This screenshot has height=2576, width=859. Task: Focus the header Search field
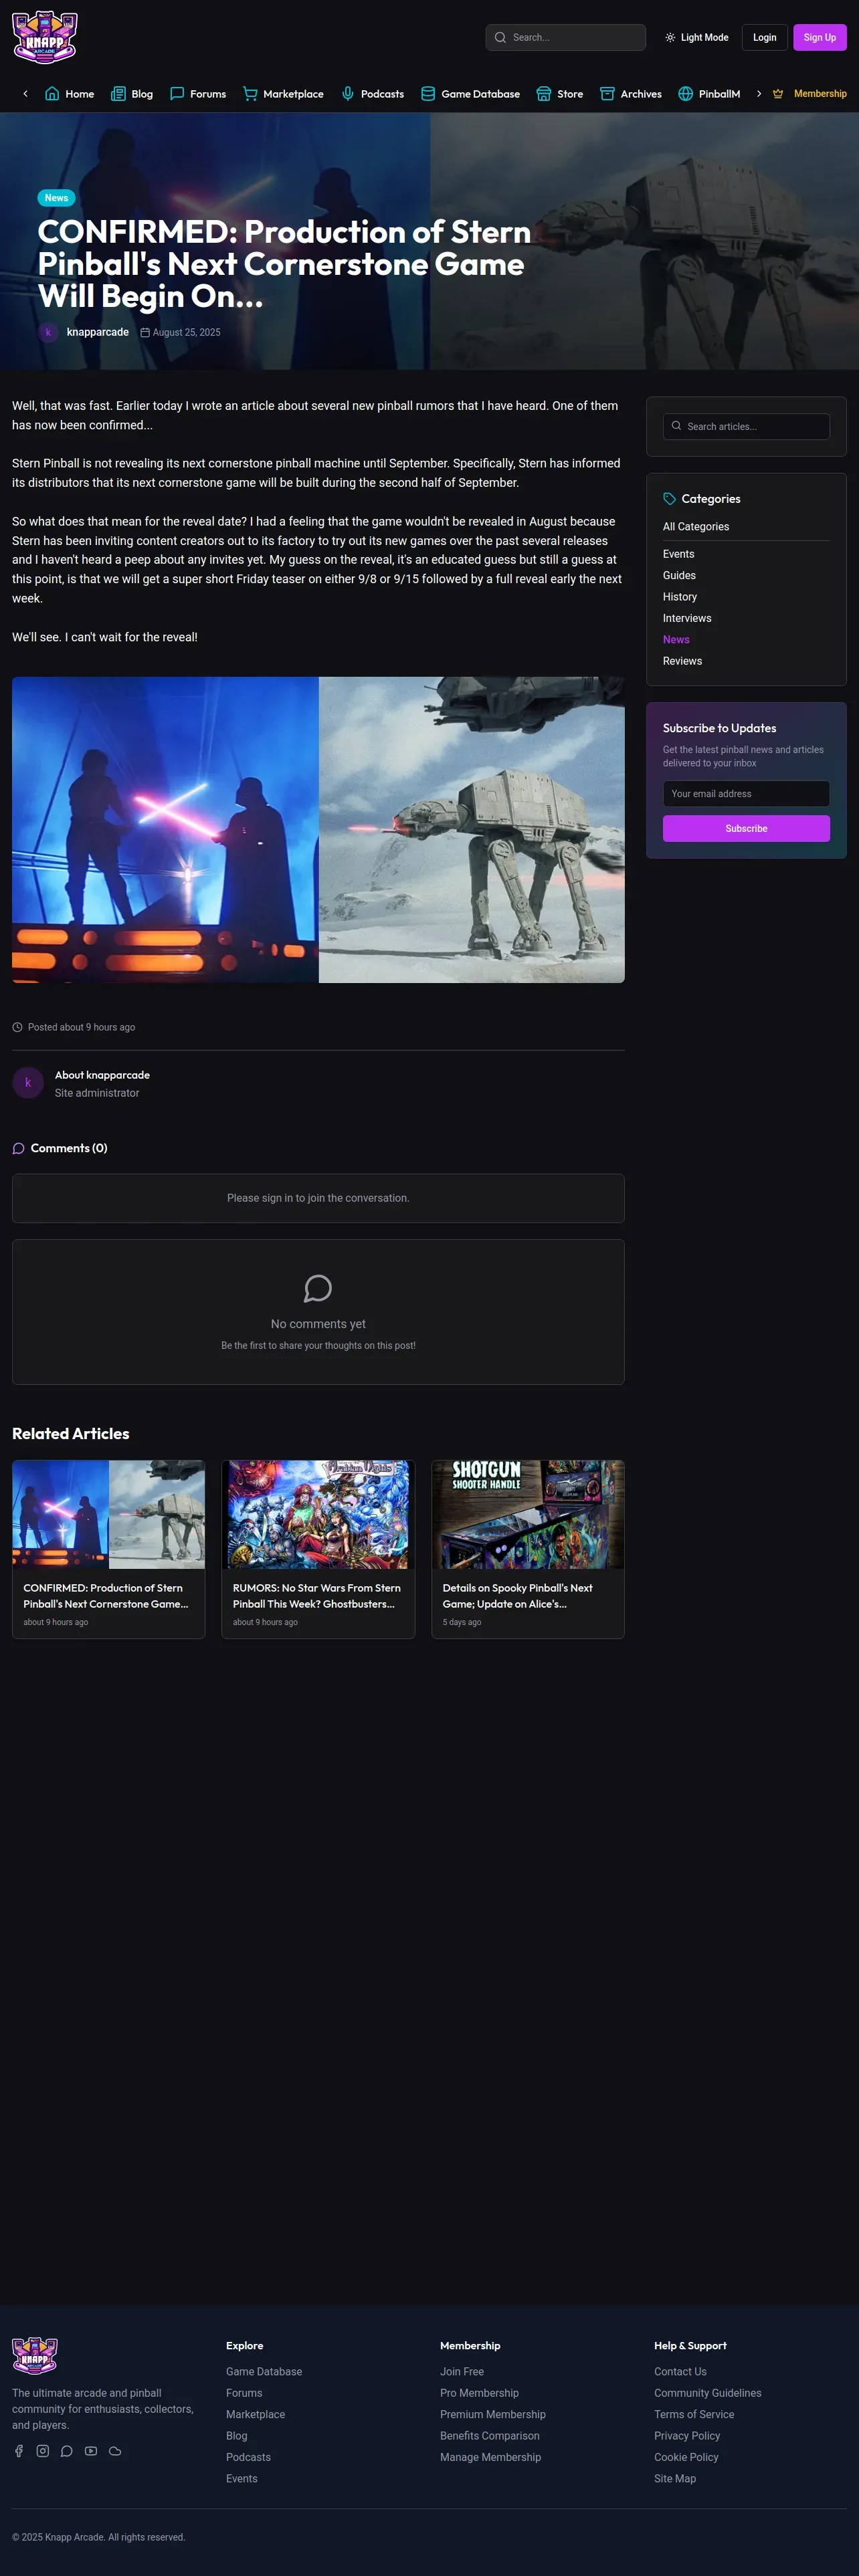pos(566,38)
